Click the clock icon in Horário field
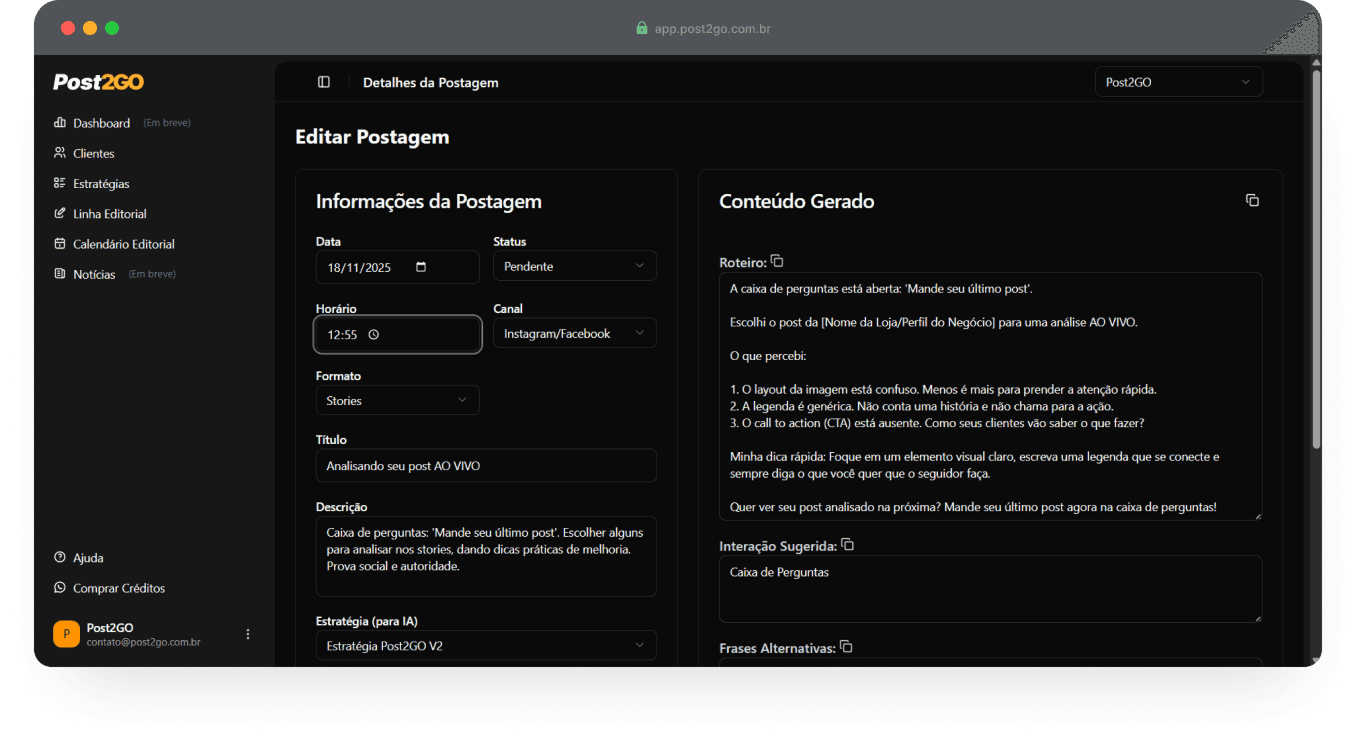The height and width of the screenshot is (743, 1363). pos(374,335)
